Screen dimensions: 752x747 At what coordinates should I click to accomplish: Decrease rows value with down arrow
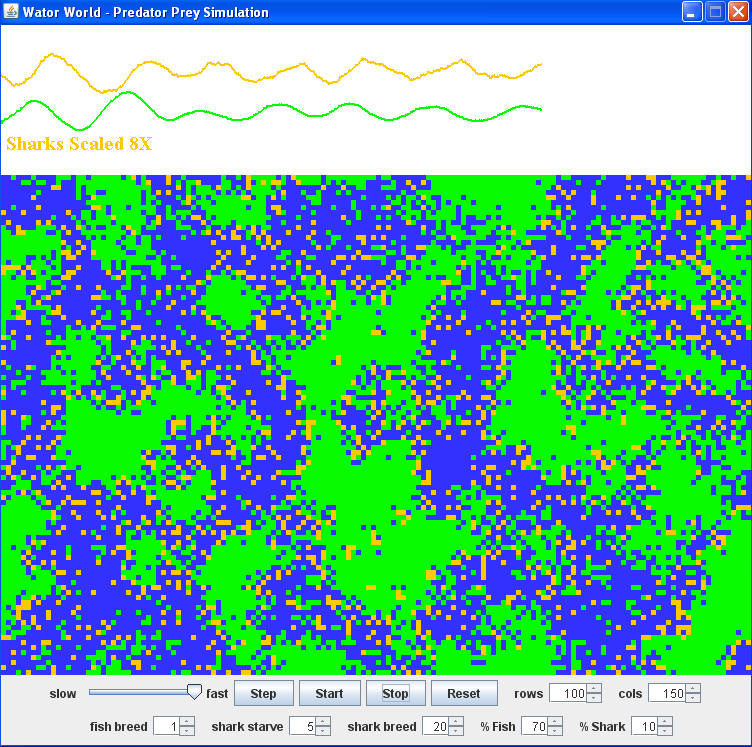pyautogui.click(x=594, y=698)
